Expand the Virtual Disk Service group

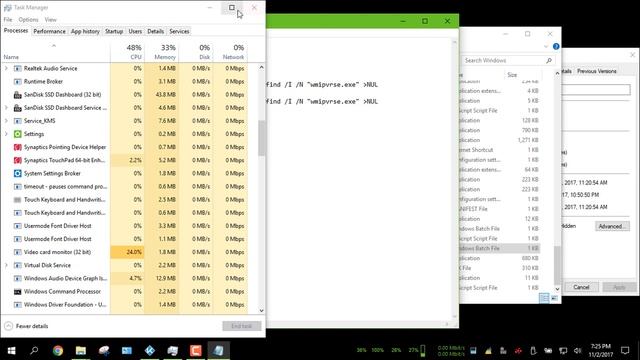click(6, 265)
